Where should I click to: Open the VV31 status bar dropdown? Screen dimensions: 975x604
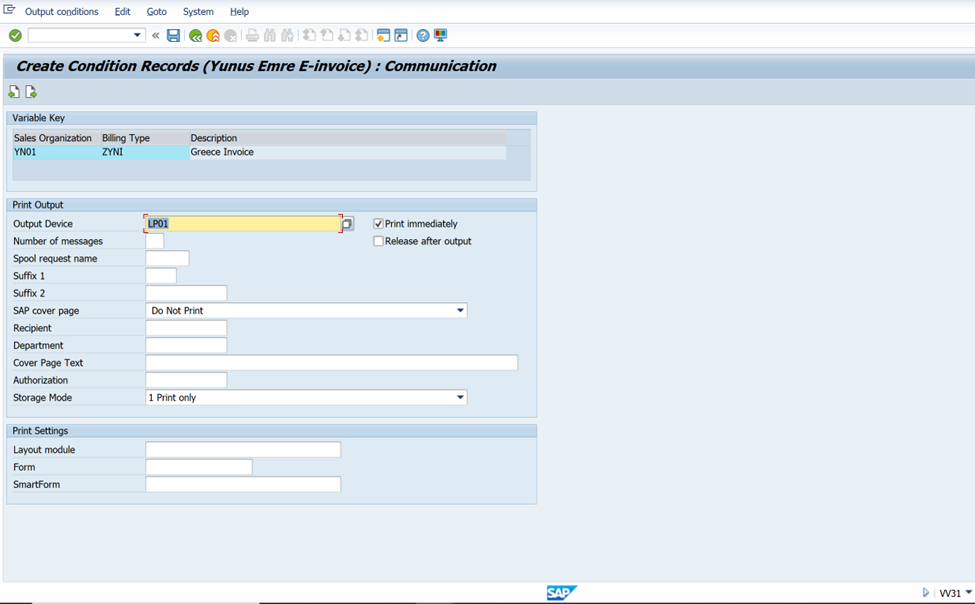pos(968,592)
